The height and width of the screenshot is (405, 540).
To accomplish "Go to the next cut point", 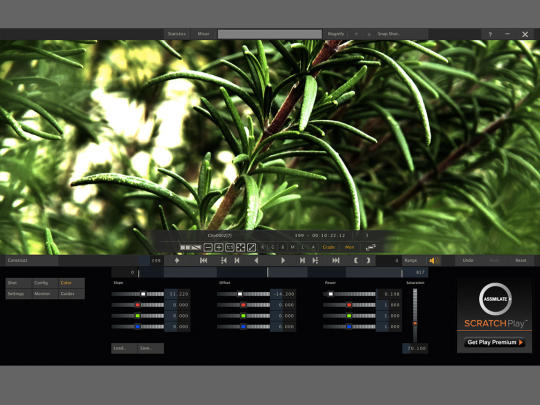I will tap(315, 261).
